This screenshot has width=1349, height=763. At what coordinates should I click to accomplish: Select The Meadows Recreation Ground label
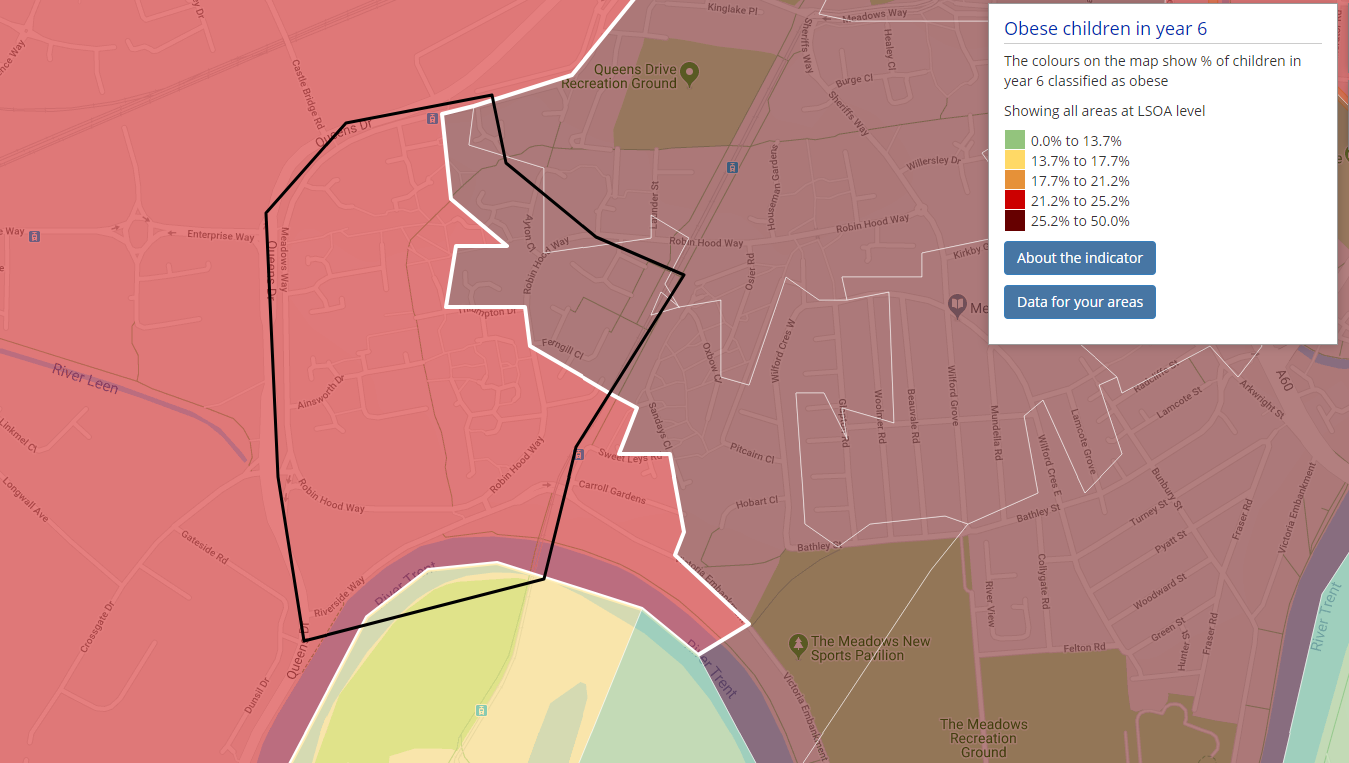click(983, 738)
